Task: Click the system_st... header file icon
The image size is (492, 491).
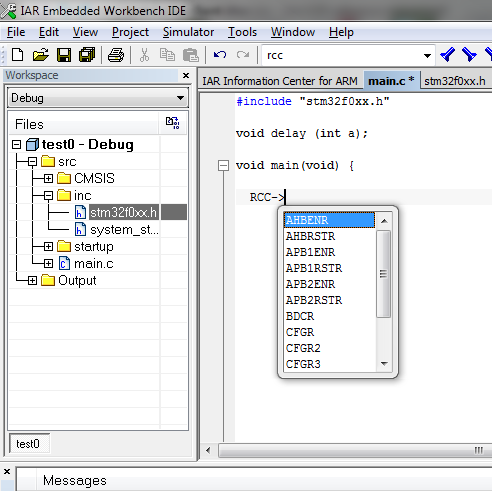Action: 80,230
